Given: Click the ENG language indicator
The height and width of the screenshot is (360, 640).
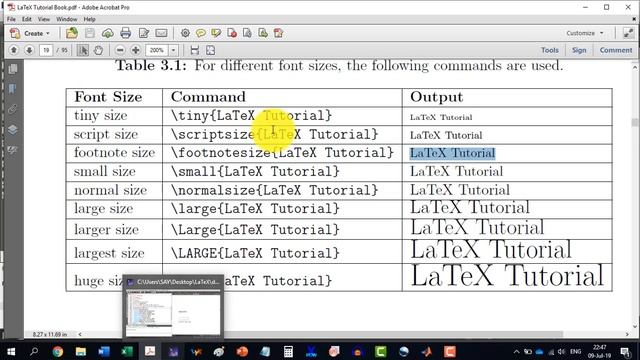Looking at the screenshot, I should (576, 351).
